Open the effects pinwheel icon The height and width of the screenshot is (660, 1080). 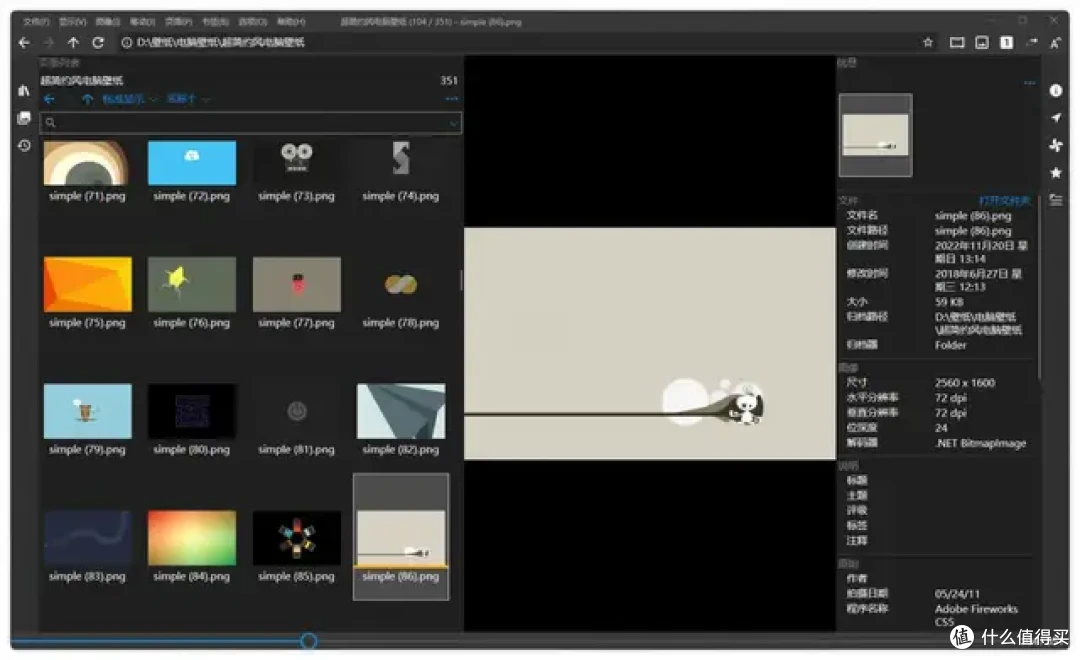(1055, 146)
